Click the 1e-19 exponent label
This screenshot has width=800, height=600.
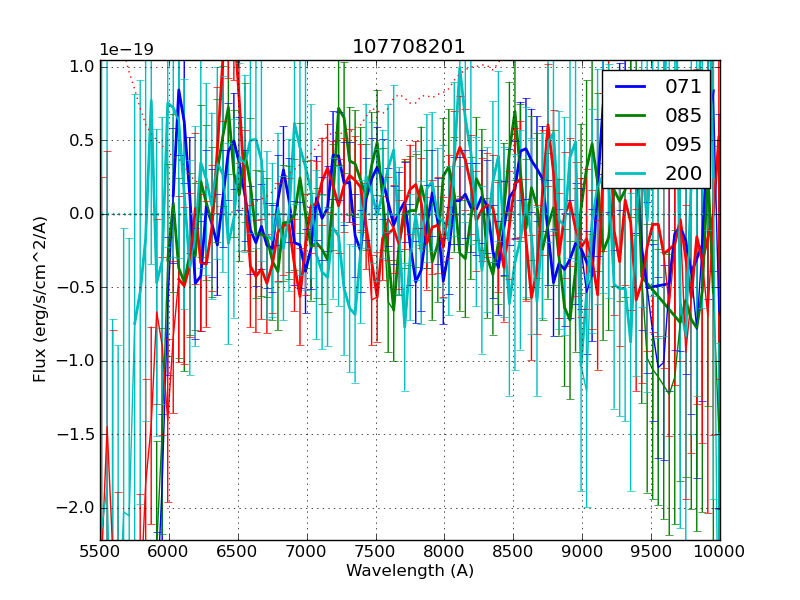(126, 50)
